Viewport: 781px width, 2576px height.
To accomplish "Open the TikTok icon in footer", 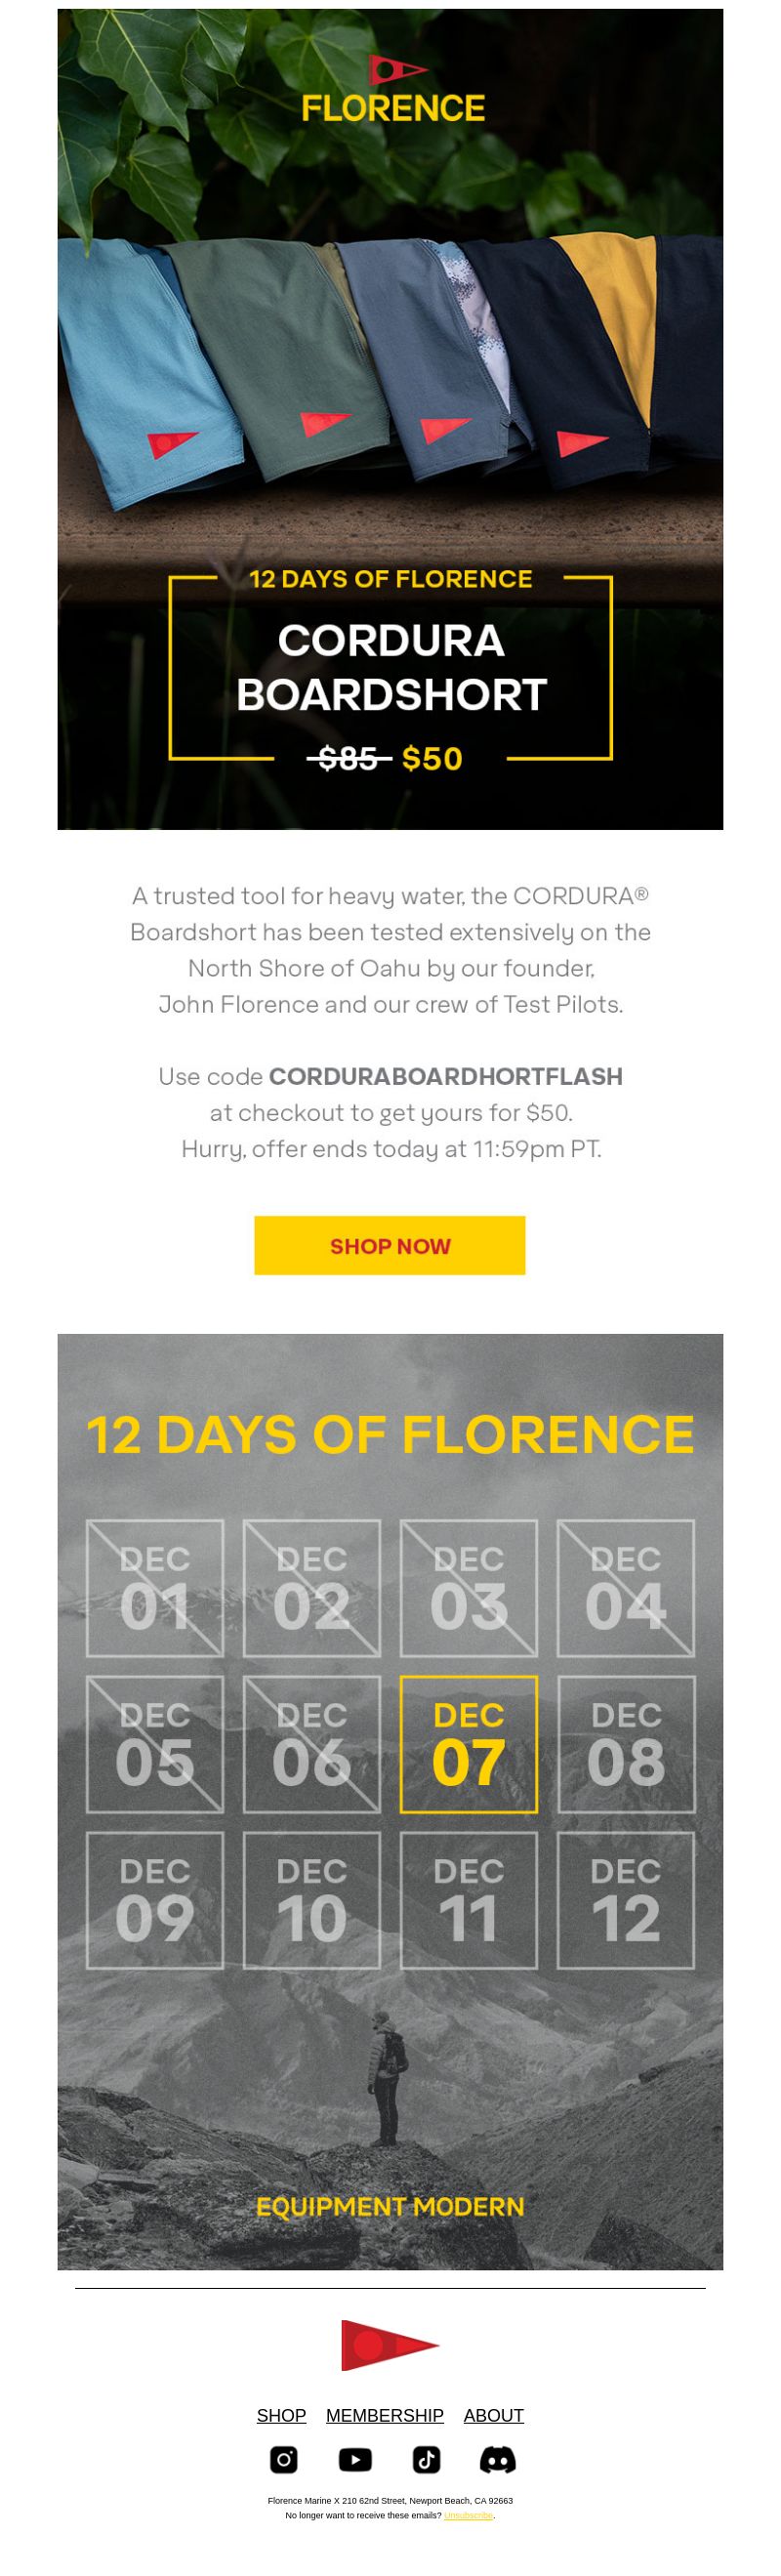I will tap(427, 2459).
